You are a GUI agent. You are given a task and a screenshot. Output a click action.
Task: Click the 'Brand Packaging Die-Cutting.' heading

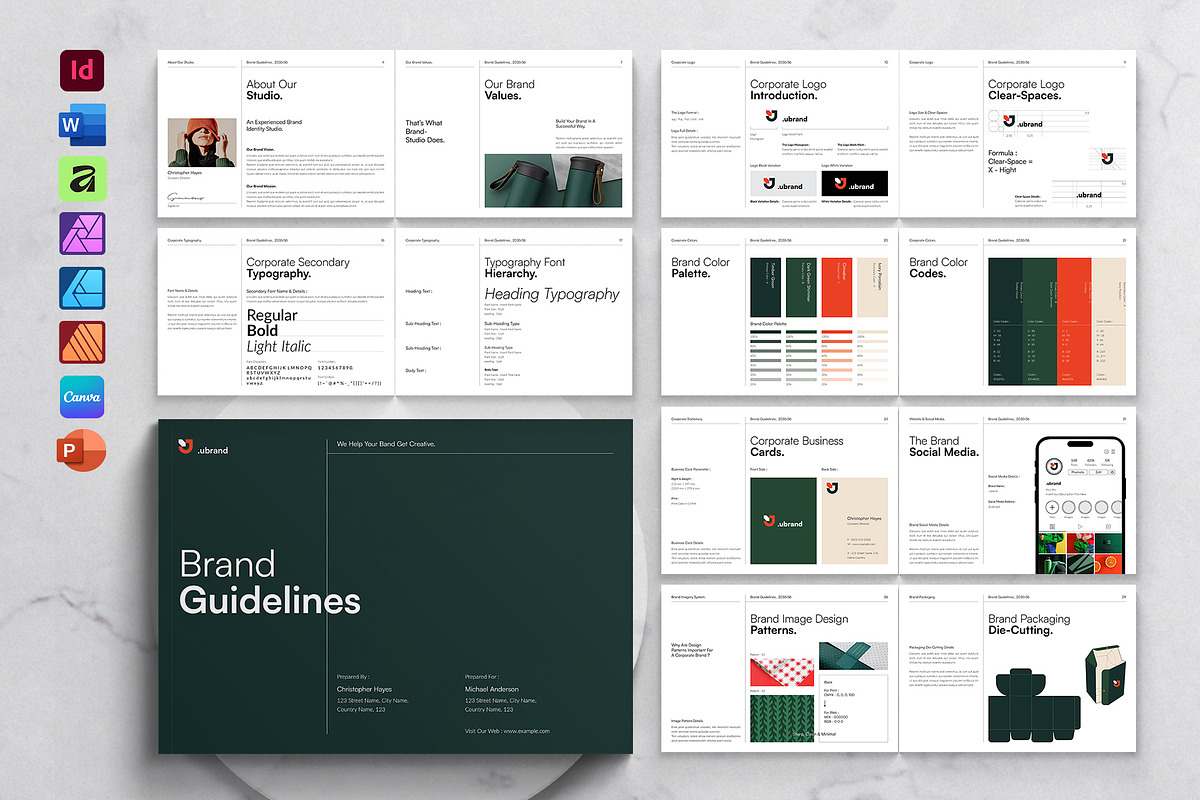click(1029, 624)
